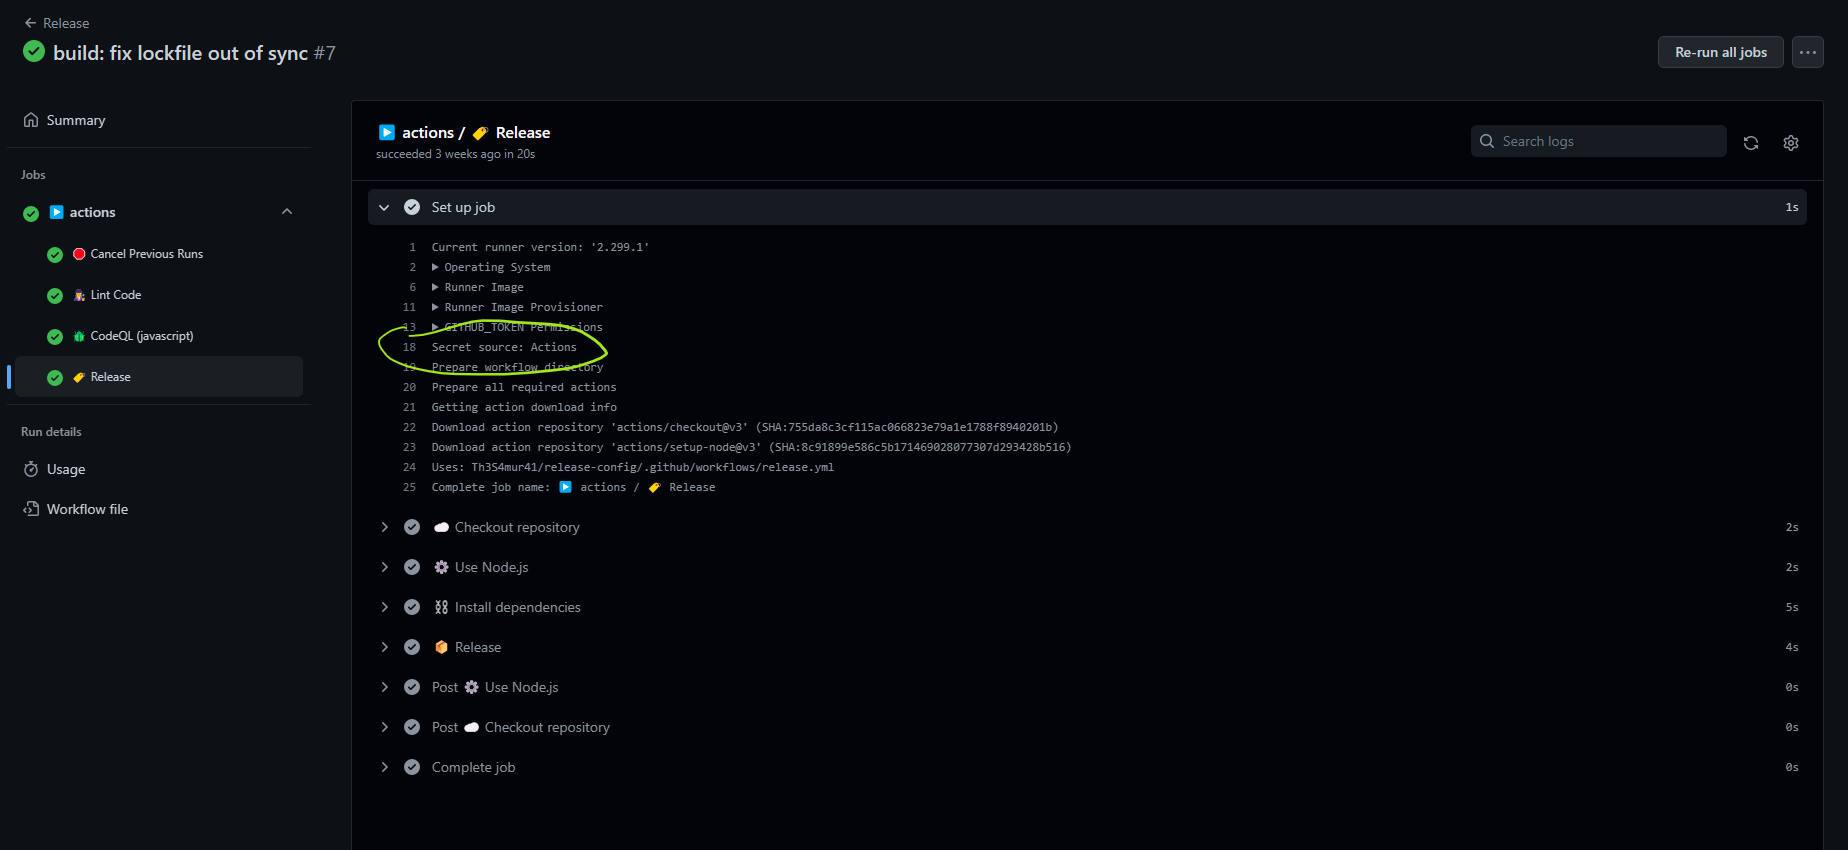Click the blue play icon beside actions job

[57, 212]
